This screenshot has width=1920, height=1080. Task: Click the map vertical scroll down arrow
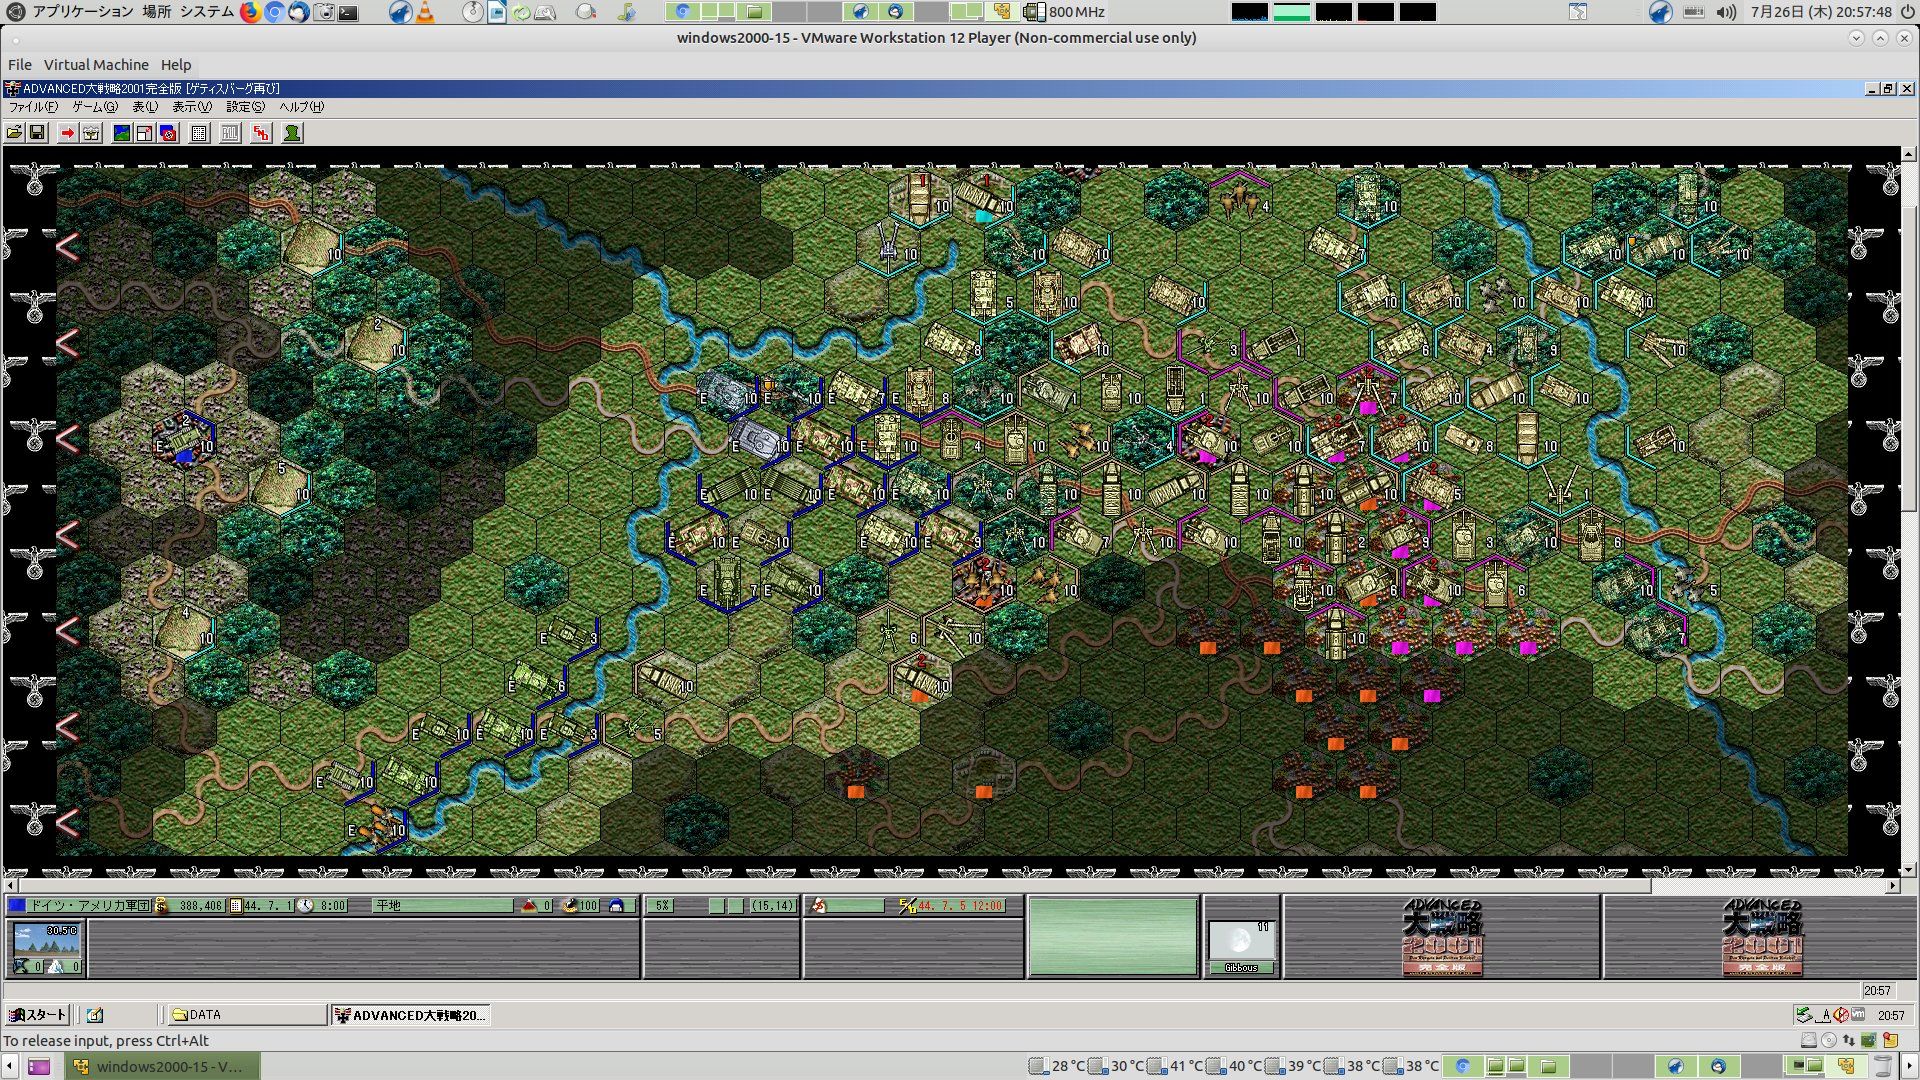pyautogui.click(x=1909, y=870)
